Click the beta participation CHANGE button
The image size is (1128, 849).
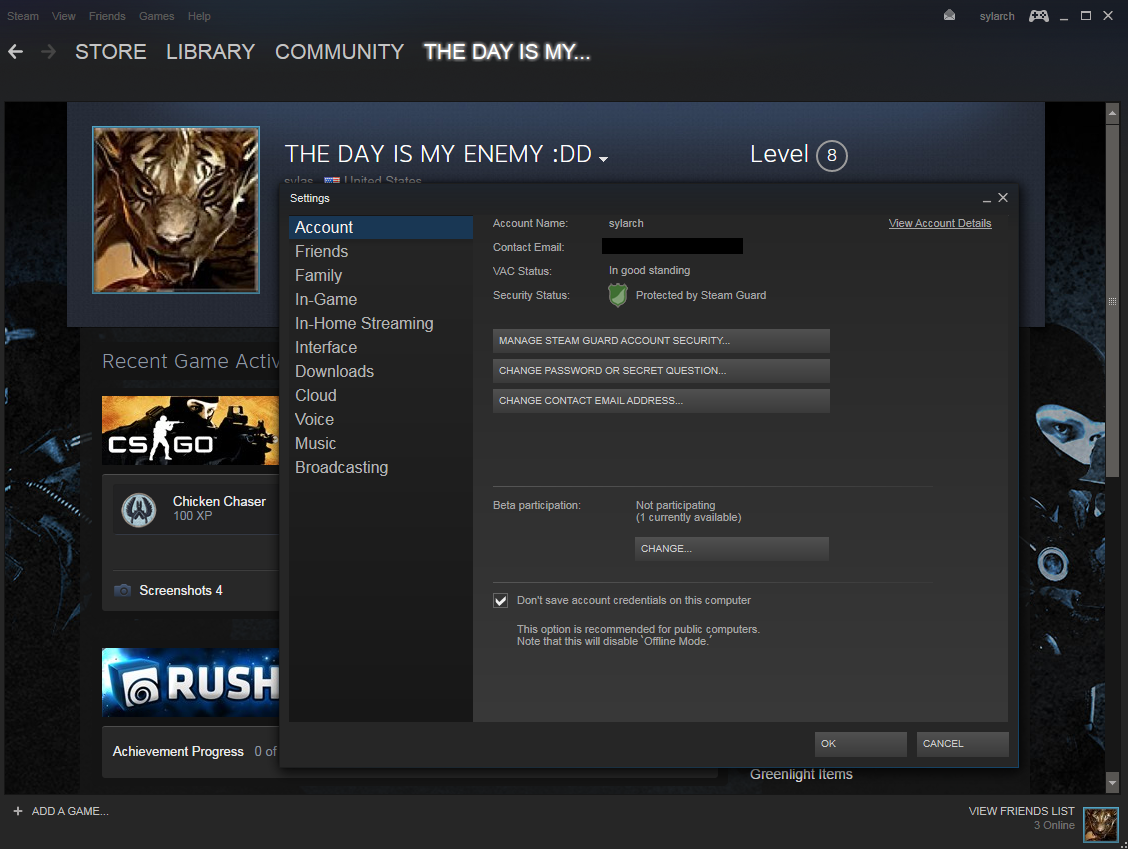coord(732,549)
